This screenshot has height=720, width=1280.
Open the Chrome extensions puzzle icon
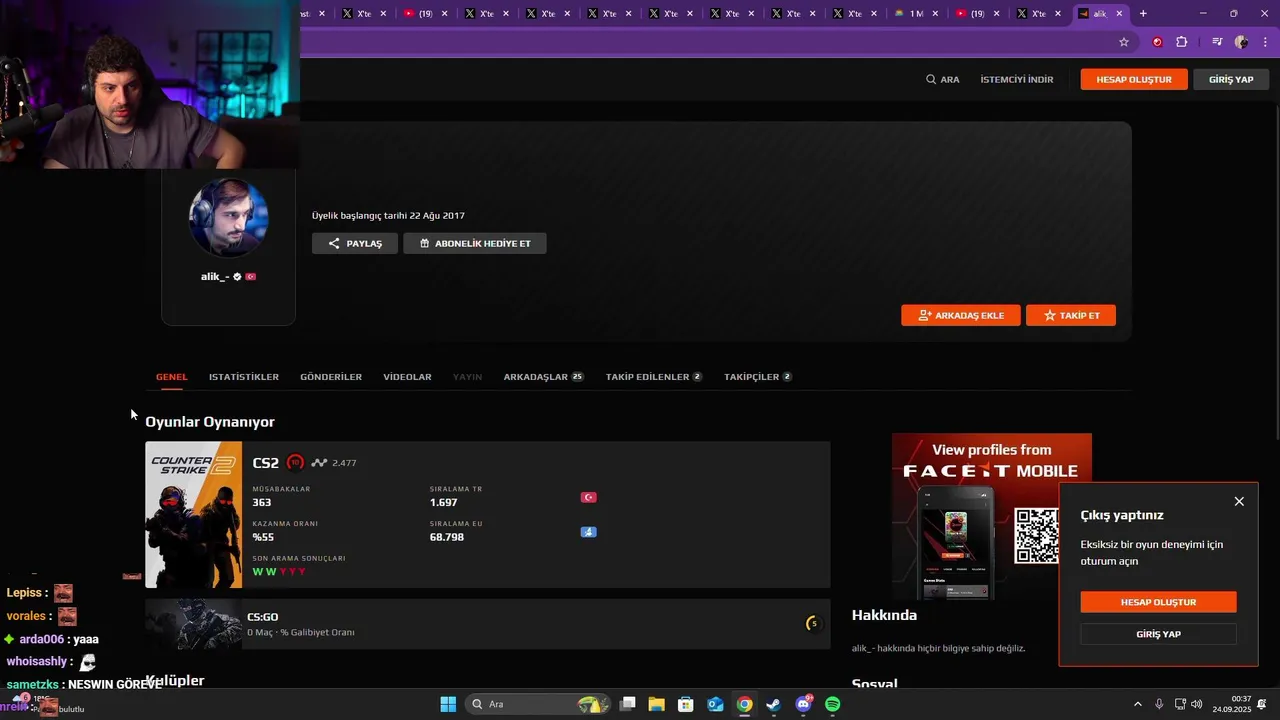[1181, 42]
